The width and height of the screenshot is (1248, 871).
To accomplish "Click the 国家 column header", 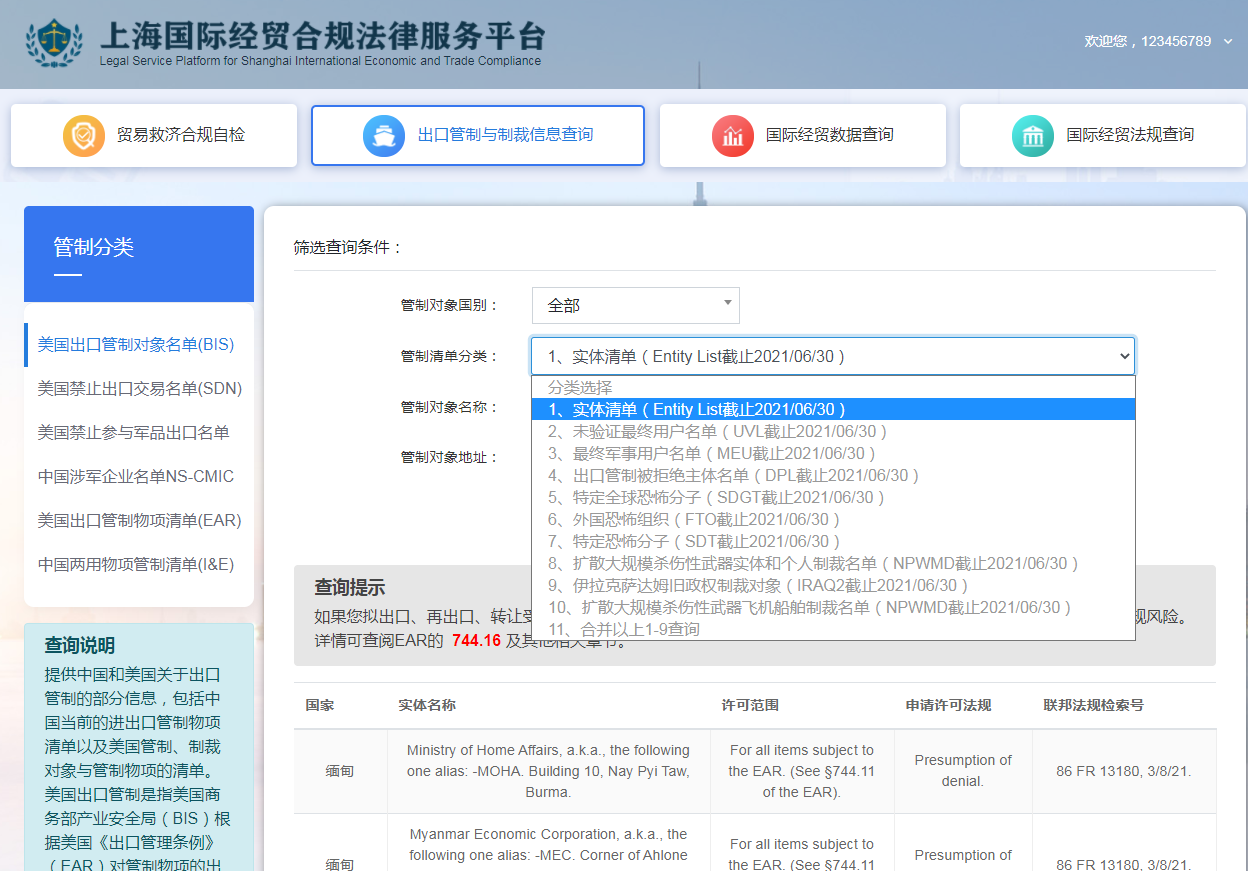I will (320, 705).
